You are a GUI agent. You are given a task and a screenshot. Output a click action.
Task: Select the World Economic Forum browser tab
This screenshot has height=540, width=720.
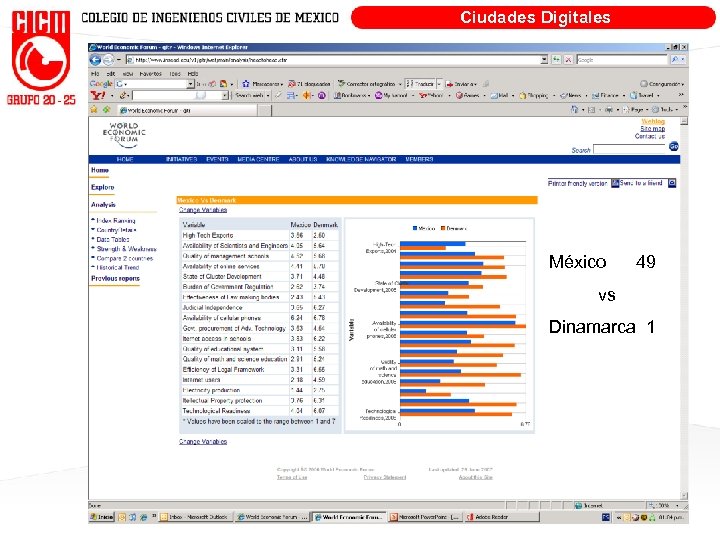tap(188, 110)
